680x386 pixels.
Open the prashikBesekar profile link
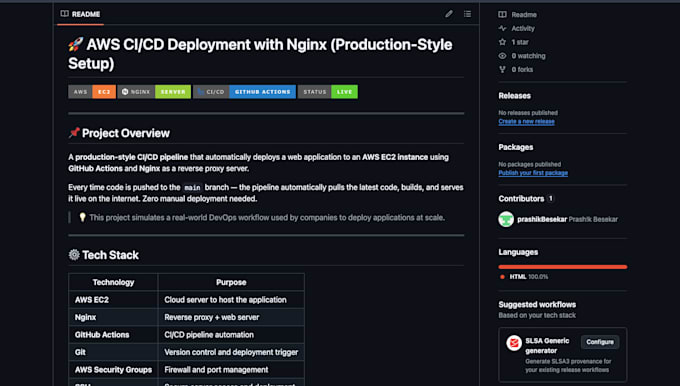coord(542,219)
